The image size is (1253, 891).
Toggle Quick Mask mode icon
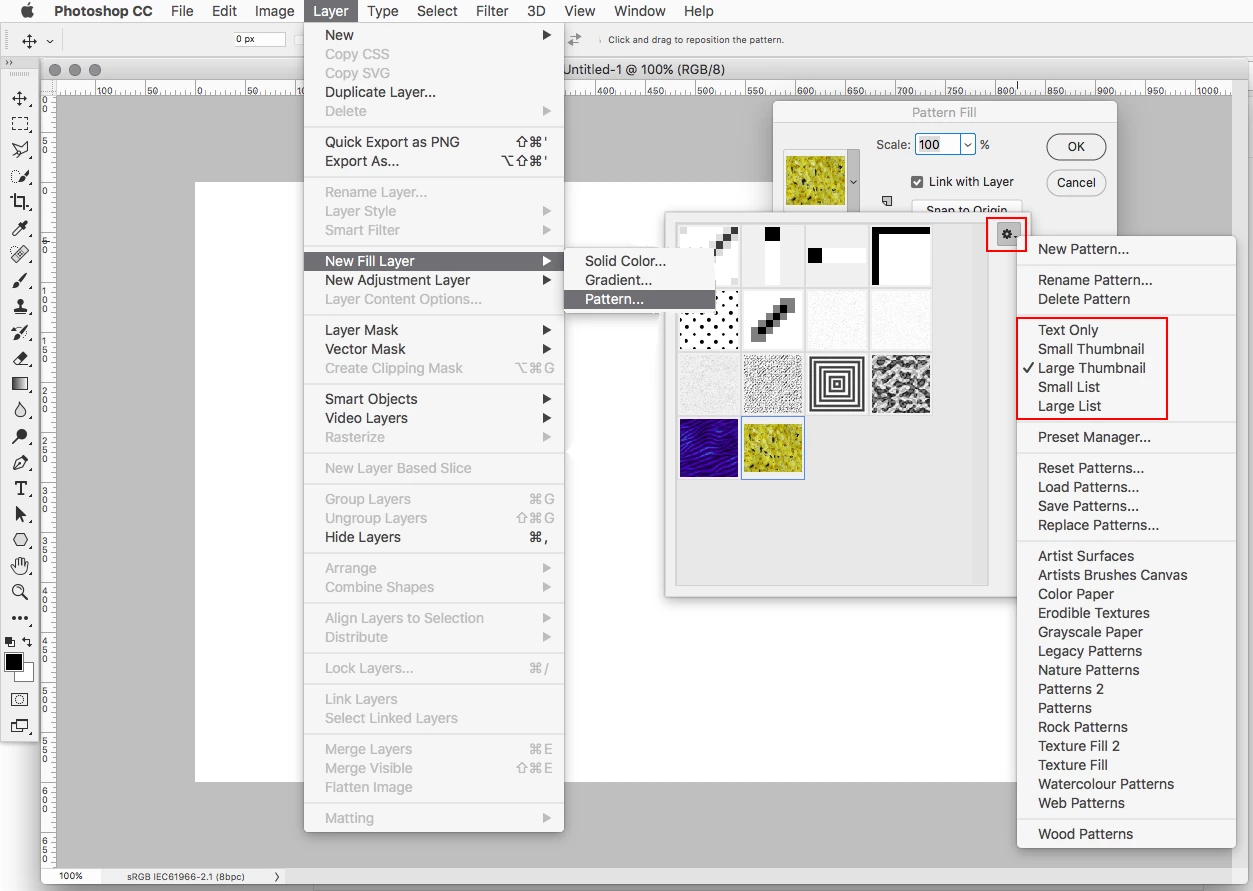(x=20, y=699)
